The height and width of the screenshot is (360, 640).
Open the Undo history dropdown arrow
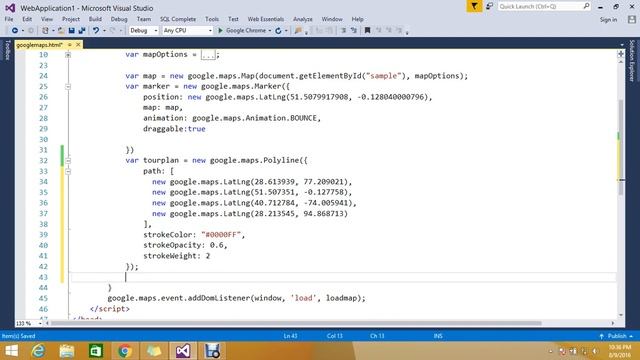click(104, 31)
